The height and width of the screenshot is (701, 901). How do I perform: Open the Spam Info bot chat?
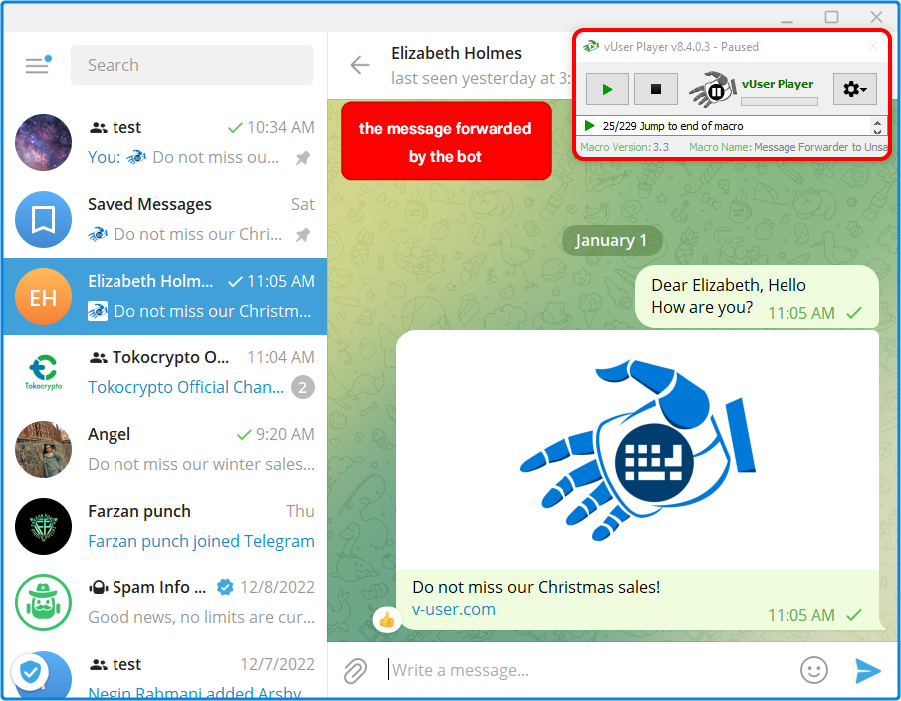[x=165, y=602]
